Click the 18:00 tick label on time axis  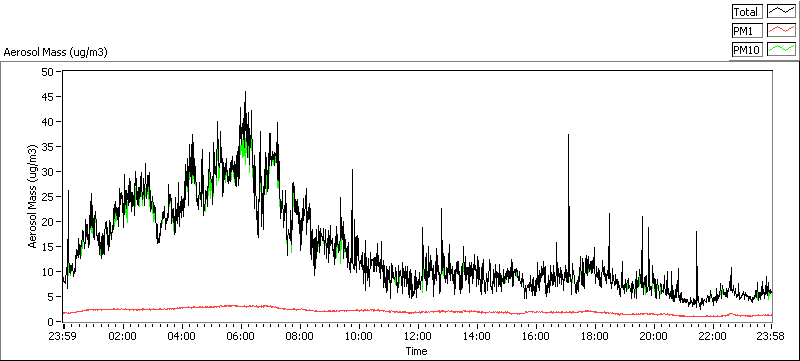coord(595,337)
